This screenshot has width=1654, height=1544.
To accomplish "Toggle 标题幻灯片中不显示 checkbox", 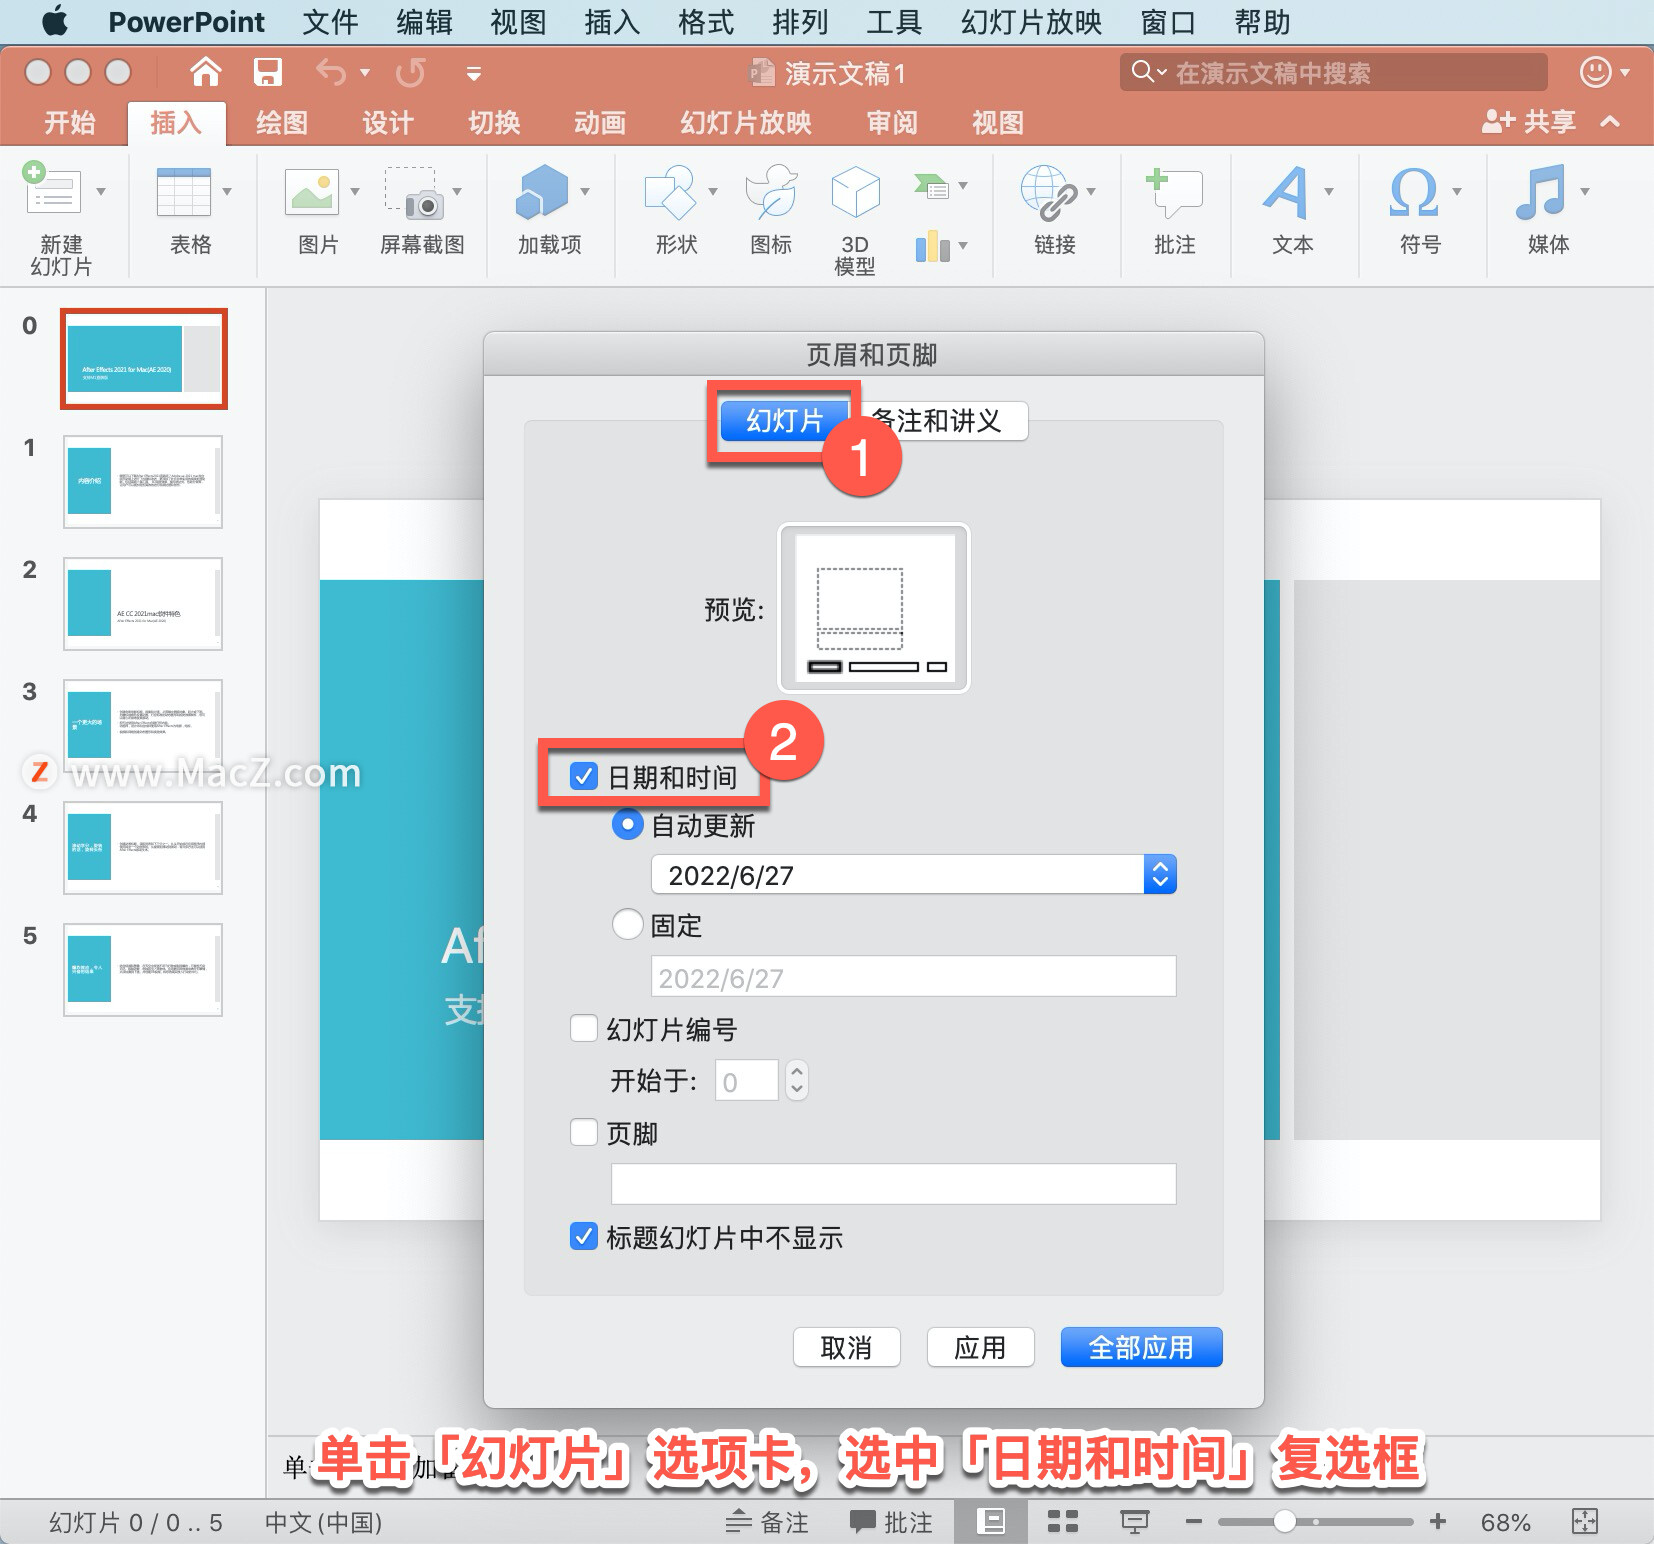I will tap(584, 1236).
